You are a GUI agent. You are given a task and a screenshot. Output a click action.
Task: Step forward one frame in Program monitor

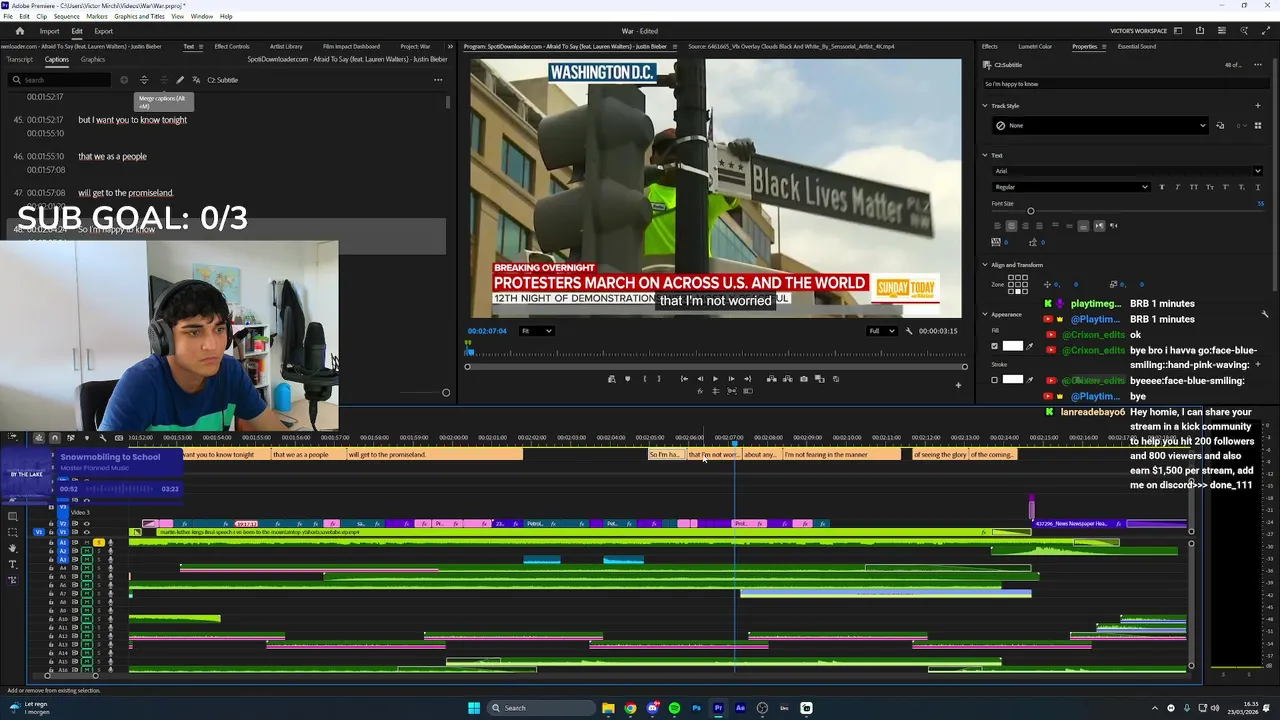click(731, 379)
